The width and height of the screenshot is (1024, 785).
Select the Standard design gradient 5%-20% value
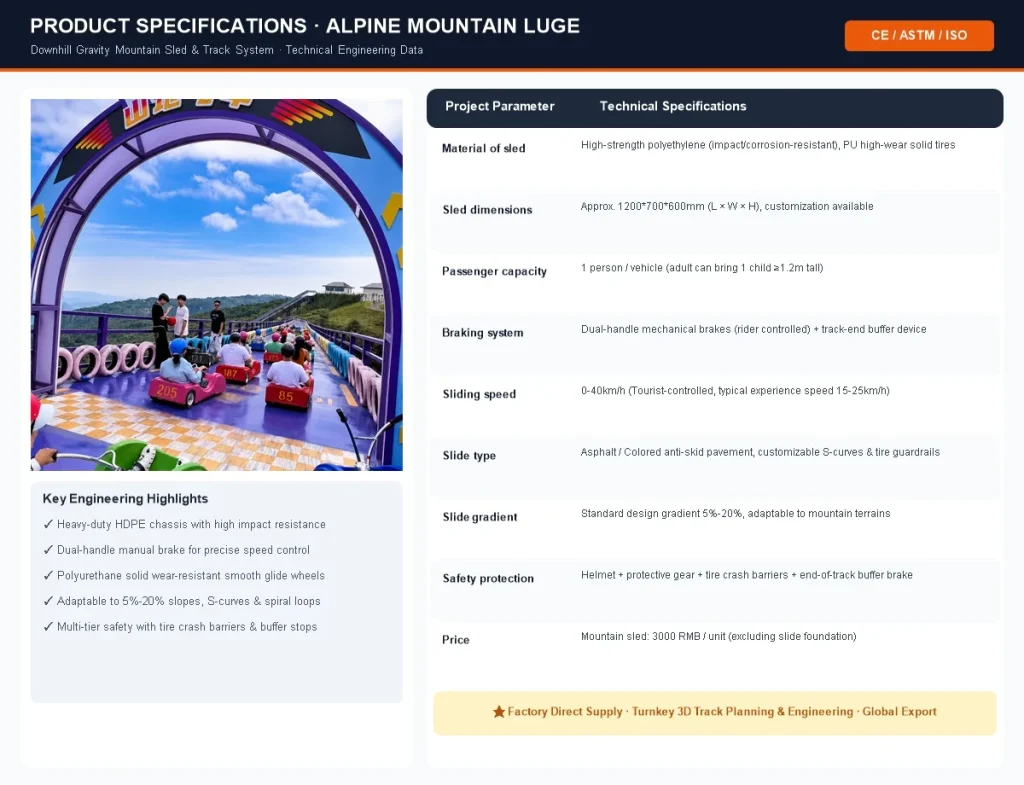(x=735, y=513)
